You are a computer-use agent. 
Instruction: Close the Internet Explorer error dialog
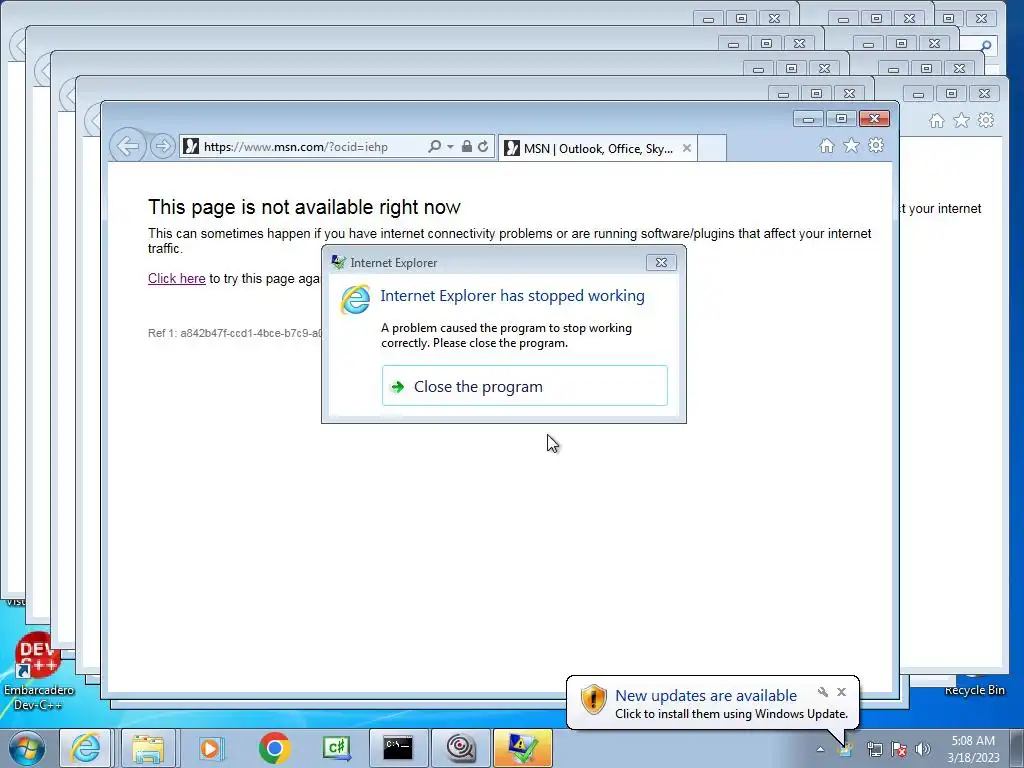[661, 263]
